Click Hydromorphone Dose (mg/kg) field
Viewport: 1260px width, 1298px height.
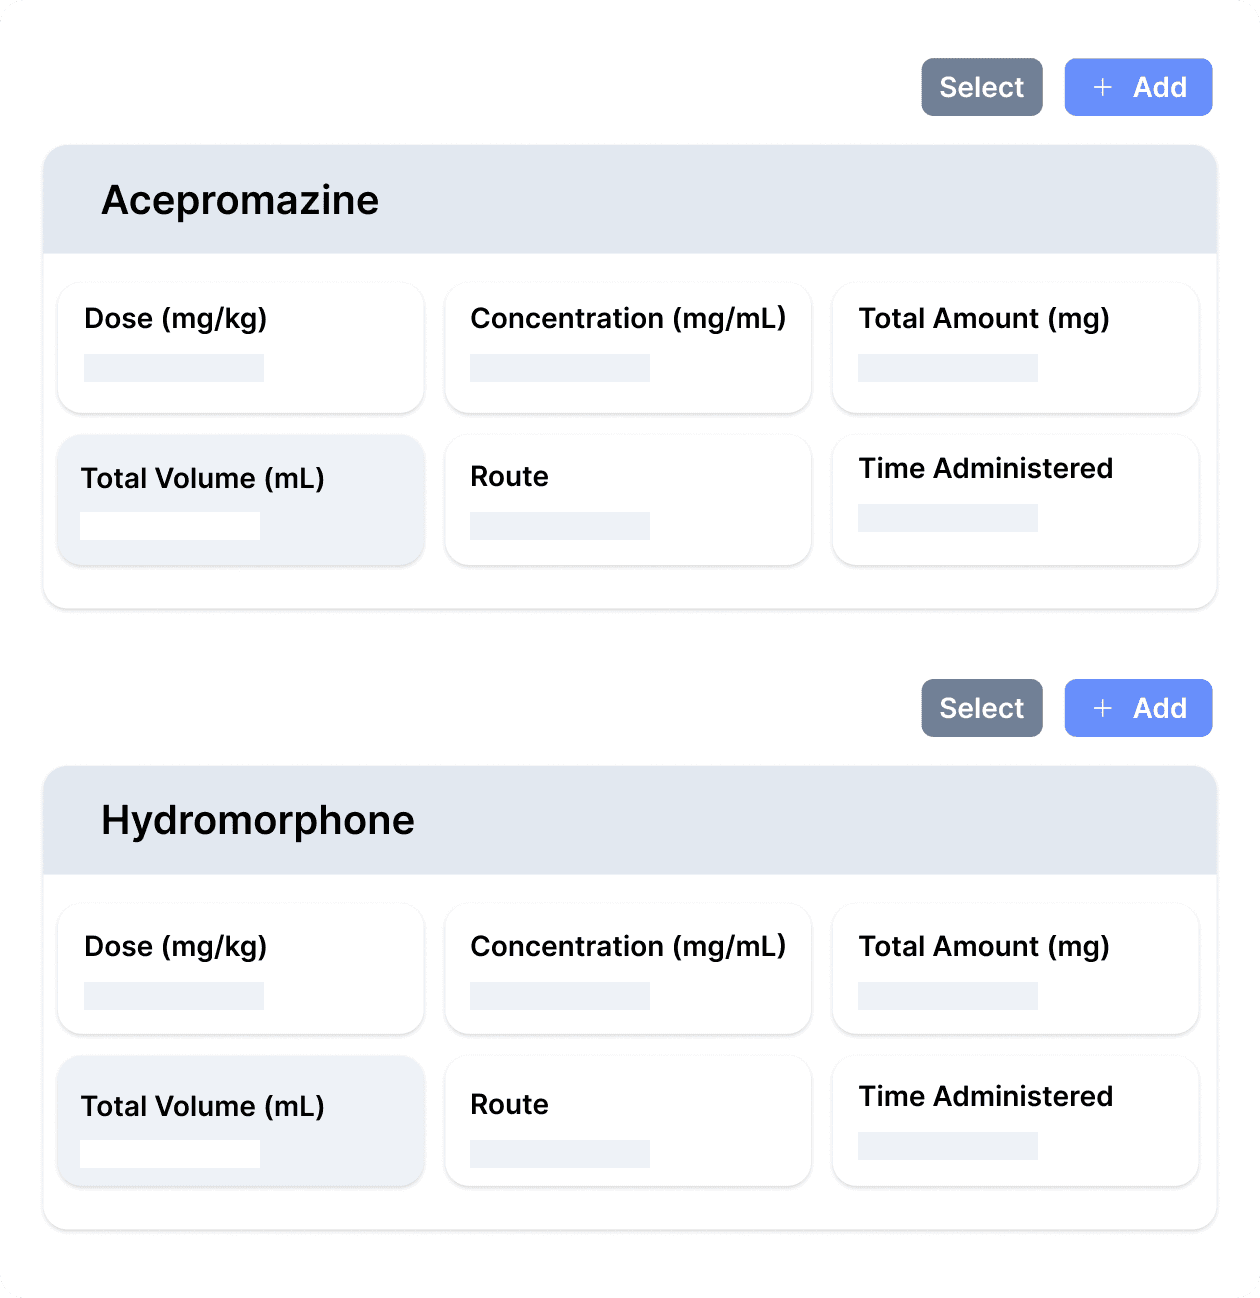click(x=174, y=996)
